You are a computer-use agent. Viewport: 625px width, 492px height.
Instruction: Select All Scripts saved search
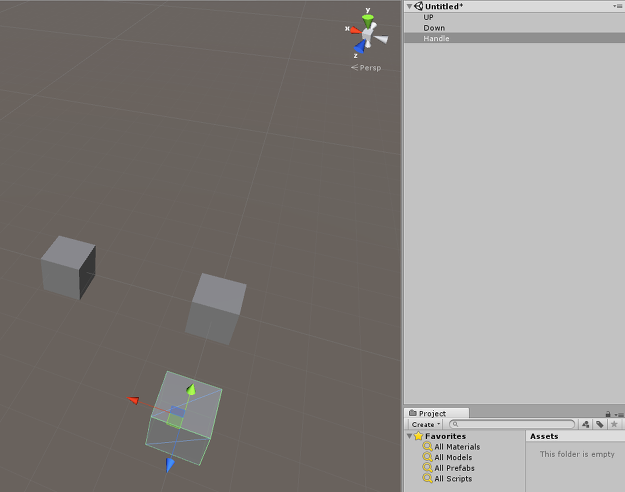point(453,478)
